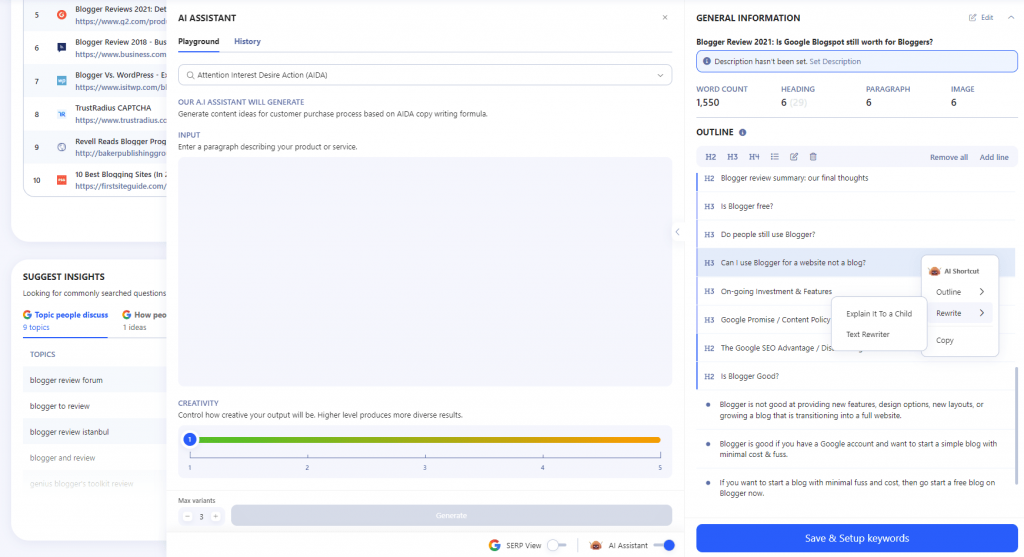Click the trash delete icon in the outline toolbar
Screen dimensions: 1024x557
[x=813, y=157]
